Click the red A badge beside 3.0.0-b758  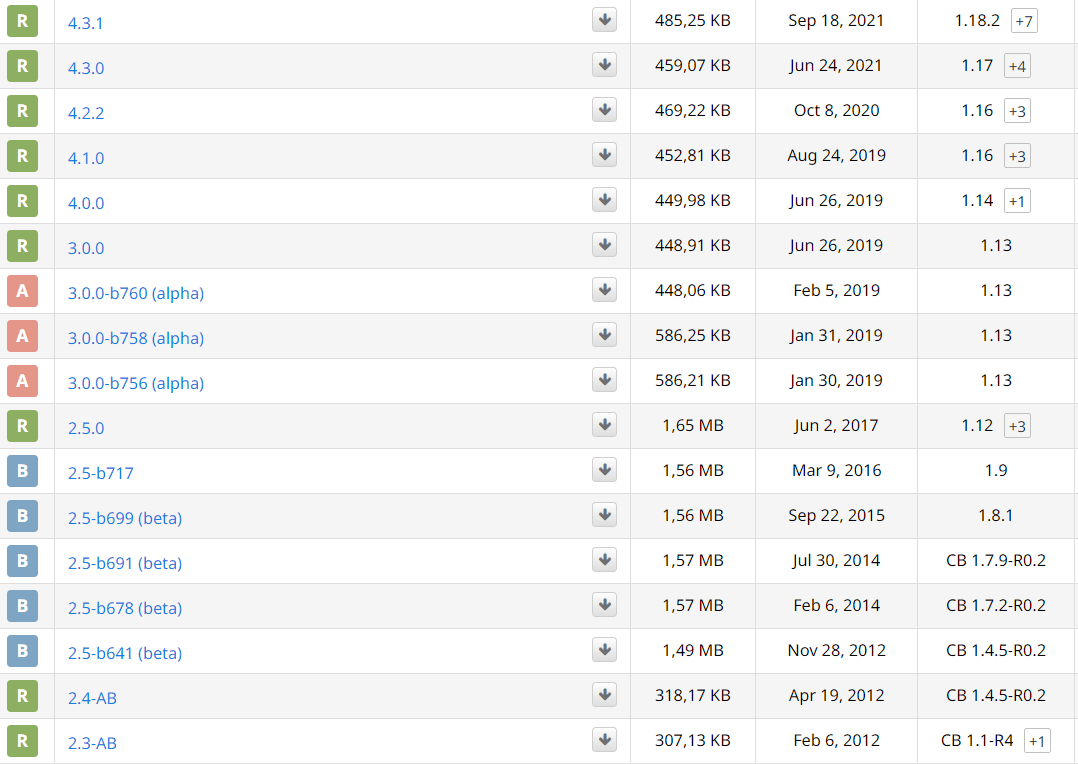22,336
